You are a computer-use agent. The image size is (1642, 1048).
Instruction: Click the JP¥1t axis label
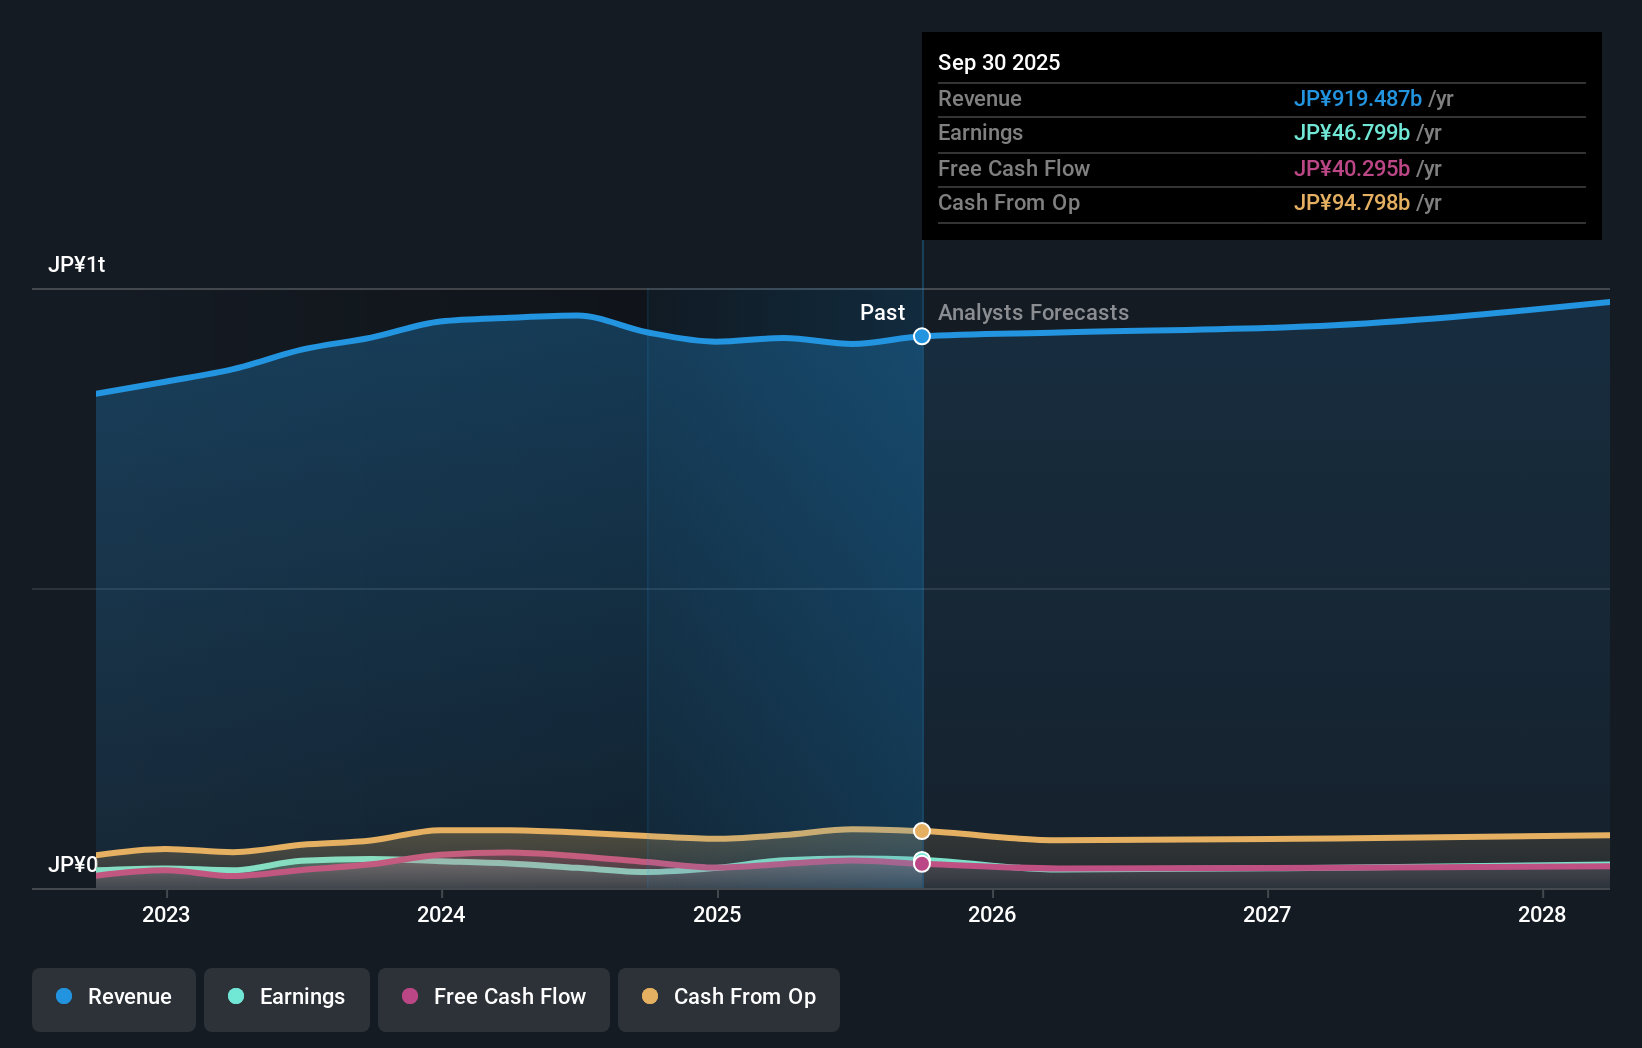[x=79, y=264]
